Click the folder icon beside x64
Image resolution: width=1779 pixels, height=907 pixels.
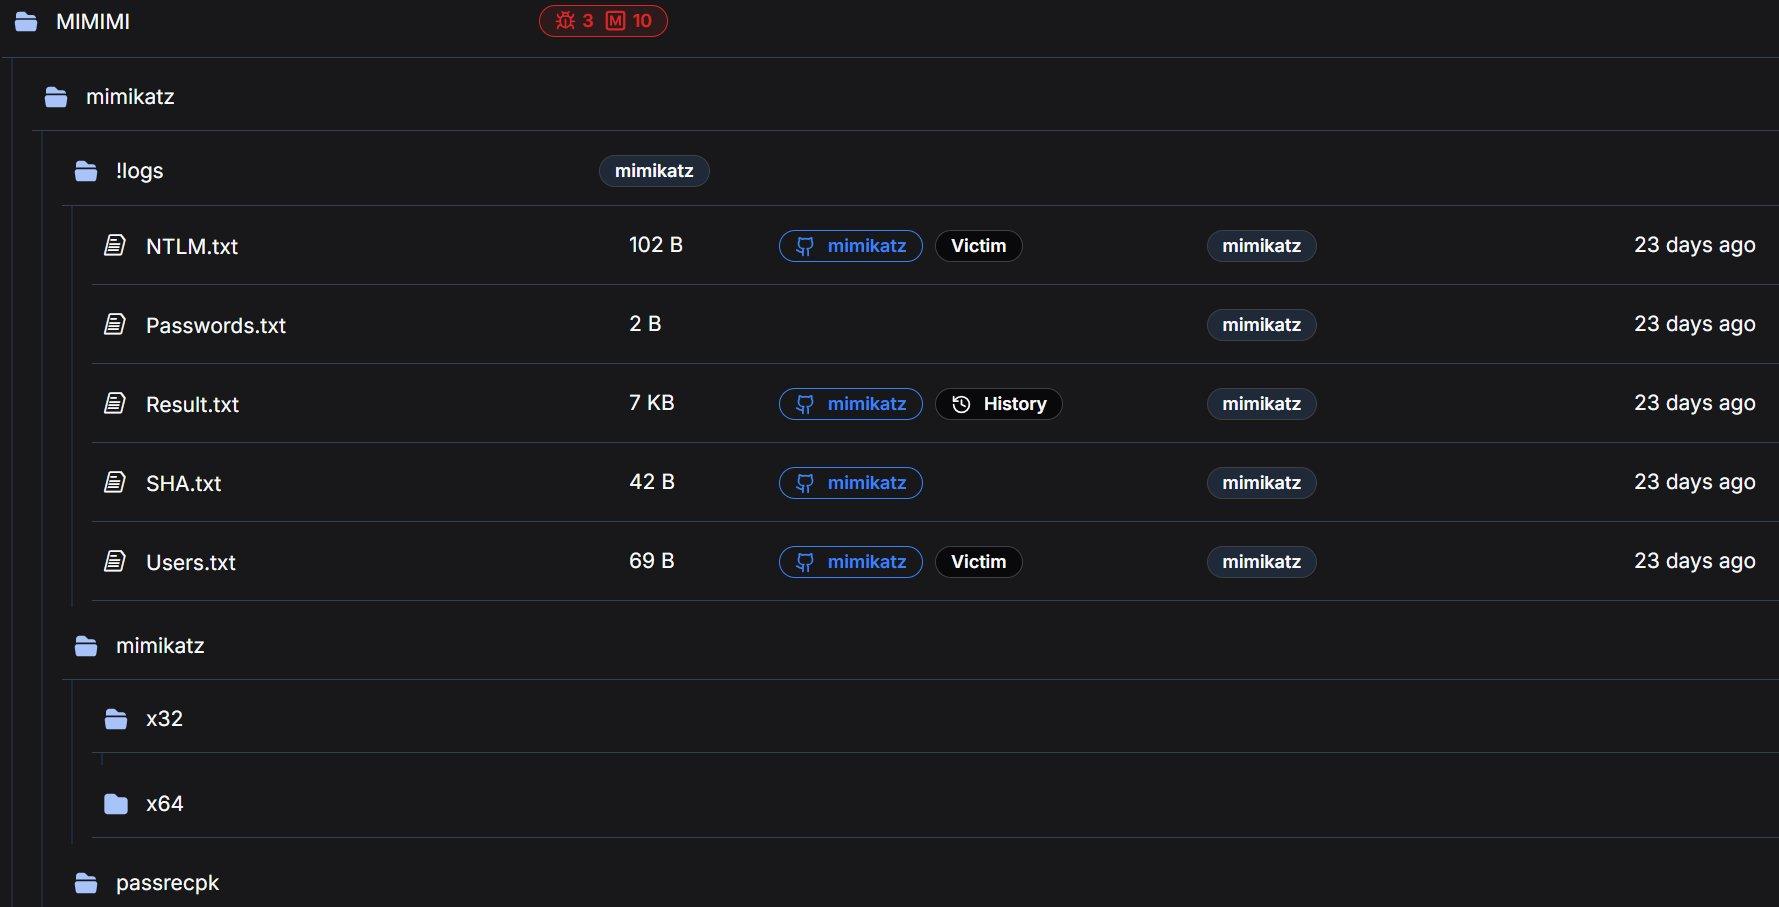(117, 803)
